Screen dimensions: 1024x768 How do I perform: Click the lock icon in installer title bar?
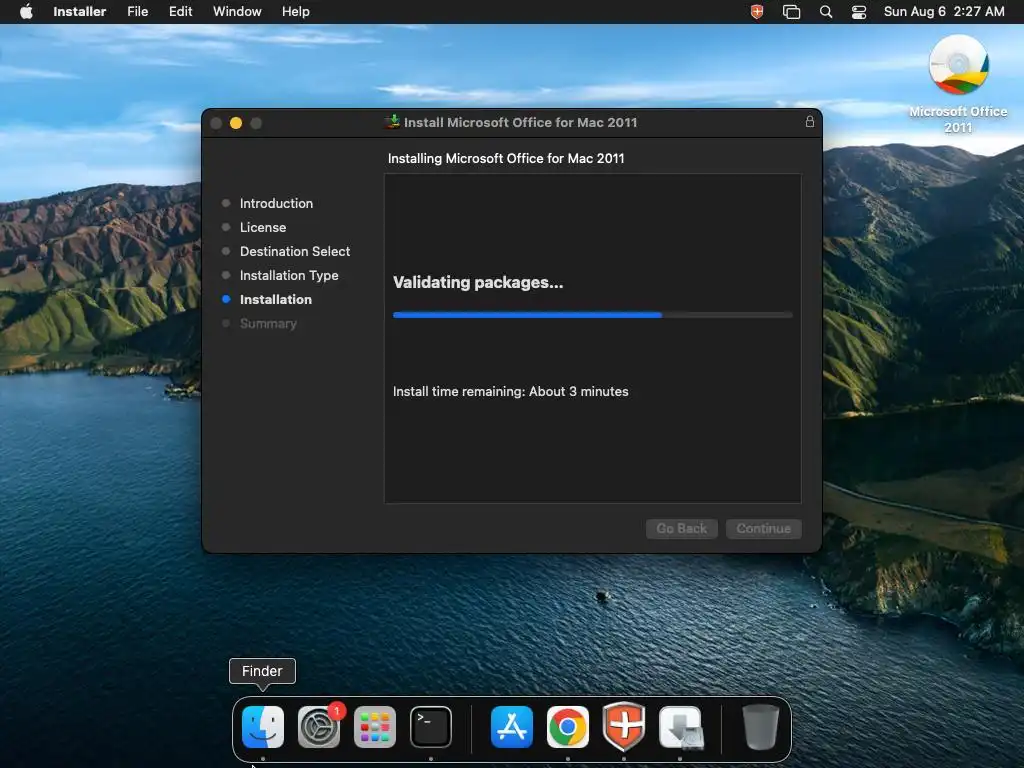pyautogui.click(x=810, y=121)
